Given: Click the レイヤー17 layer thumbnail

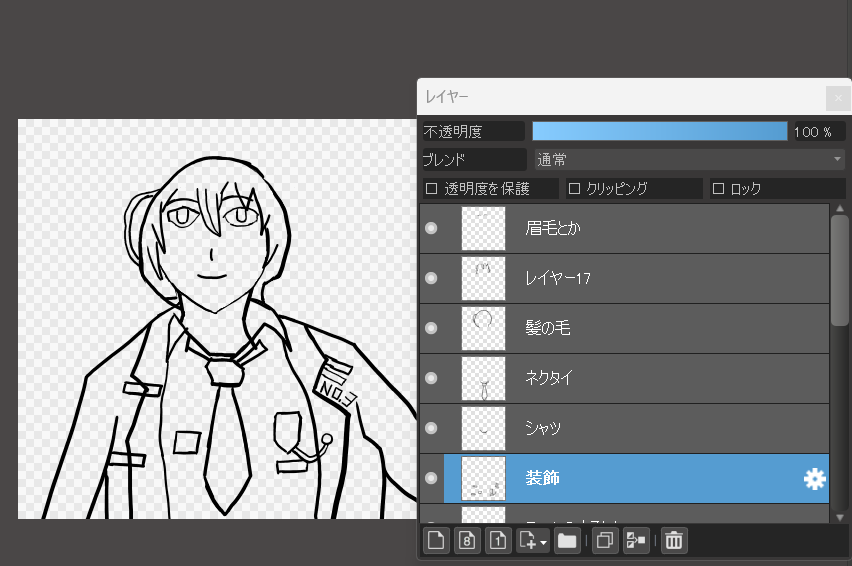Looking at the screenshot, I should 484,278.
